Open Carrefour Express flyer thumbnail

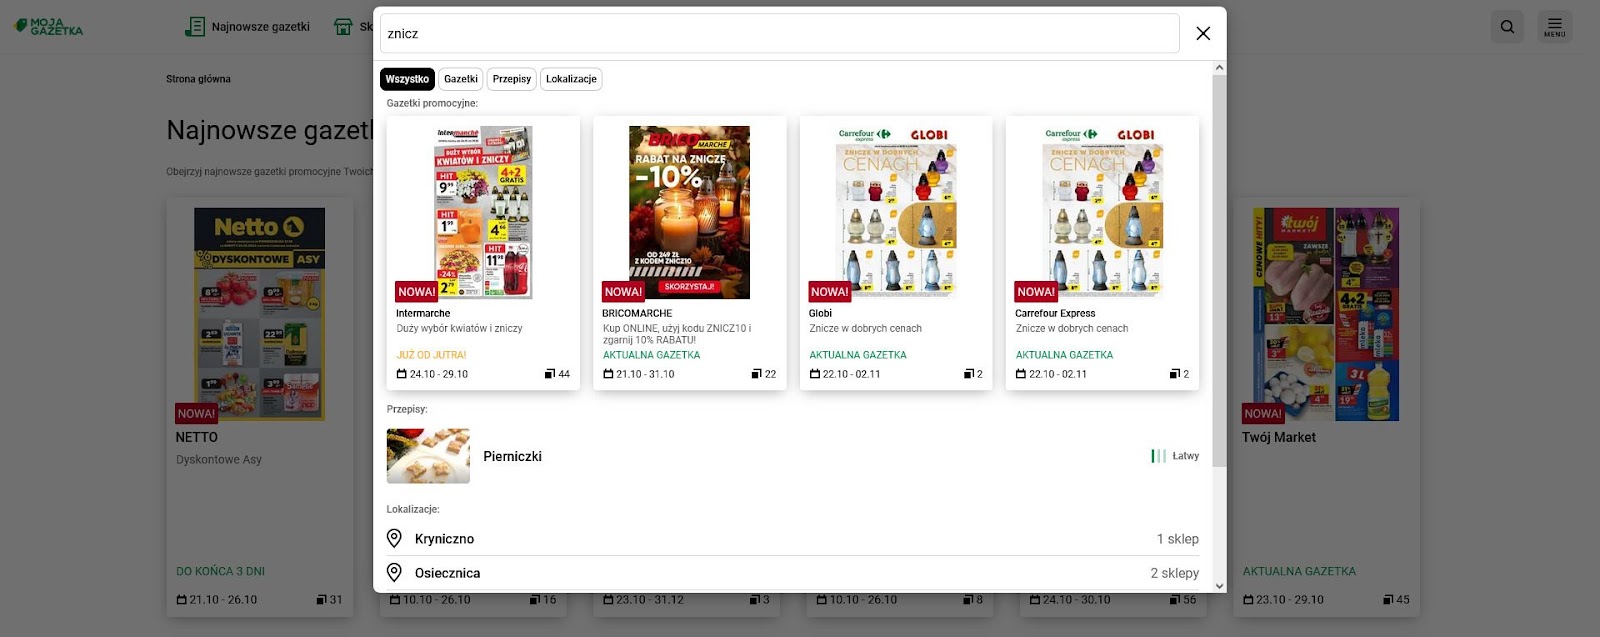point(1102,212)
